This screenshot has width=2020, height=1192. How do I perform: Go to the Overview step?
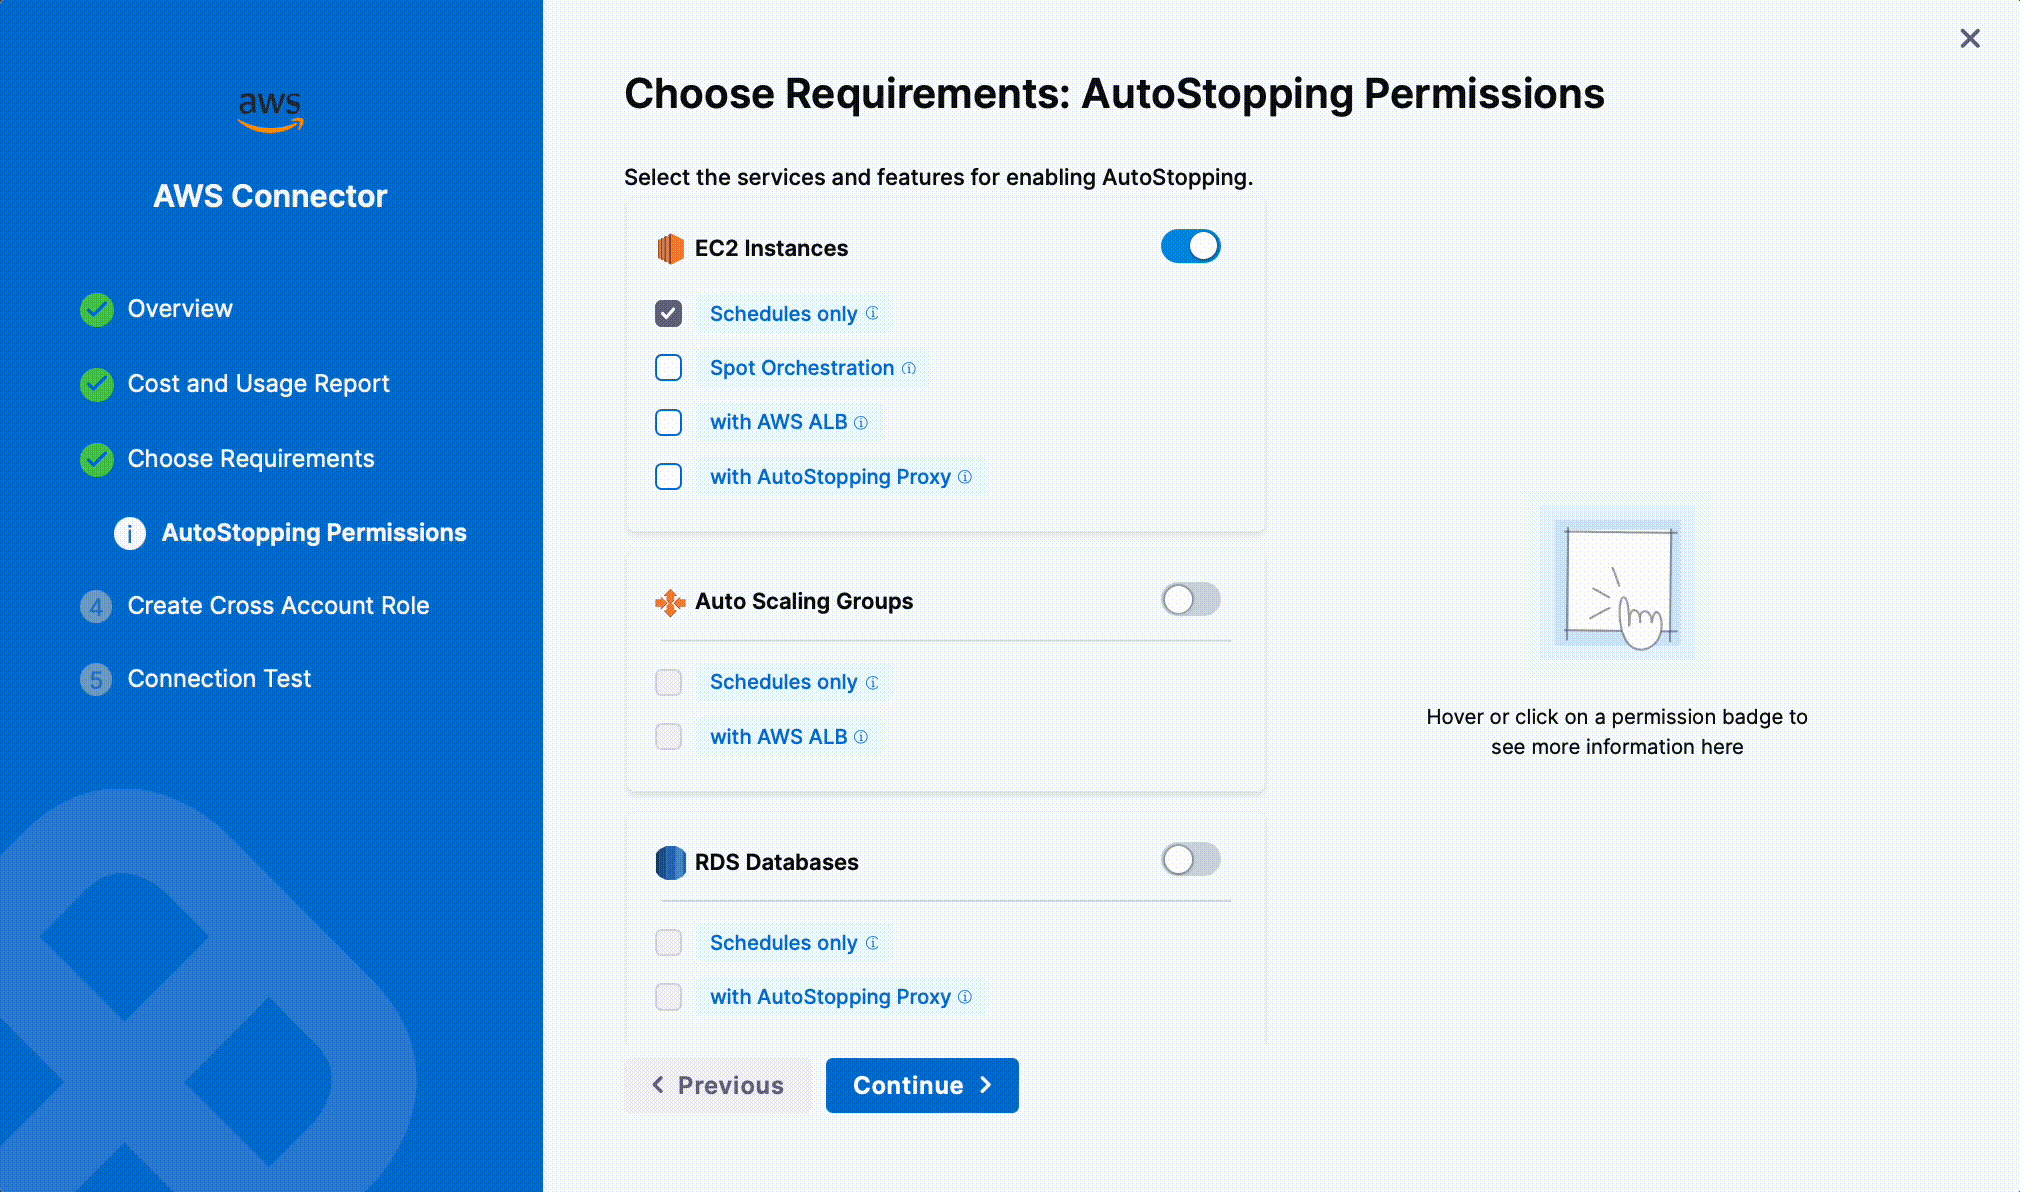pos(180,309)
